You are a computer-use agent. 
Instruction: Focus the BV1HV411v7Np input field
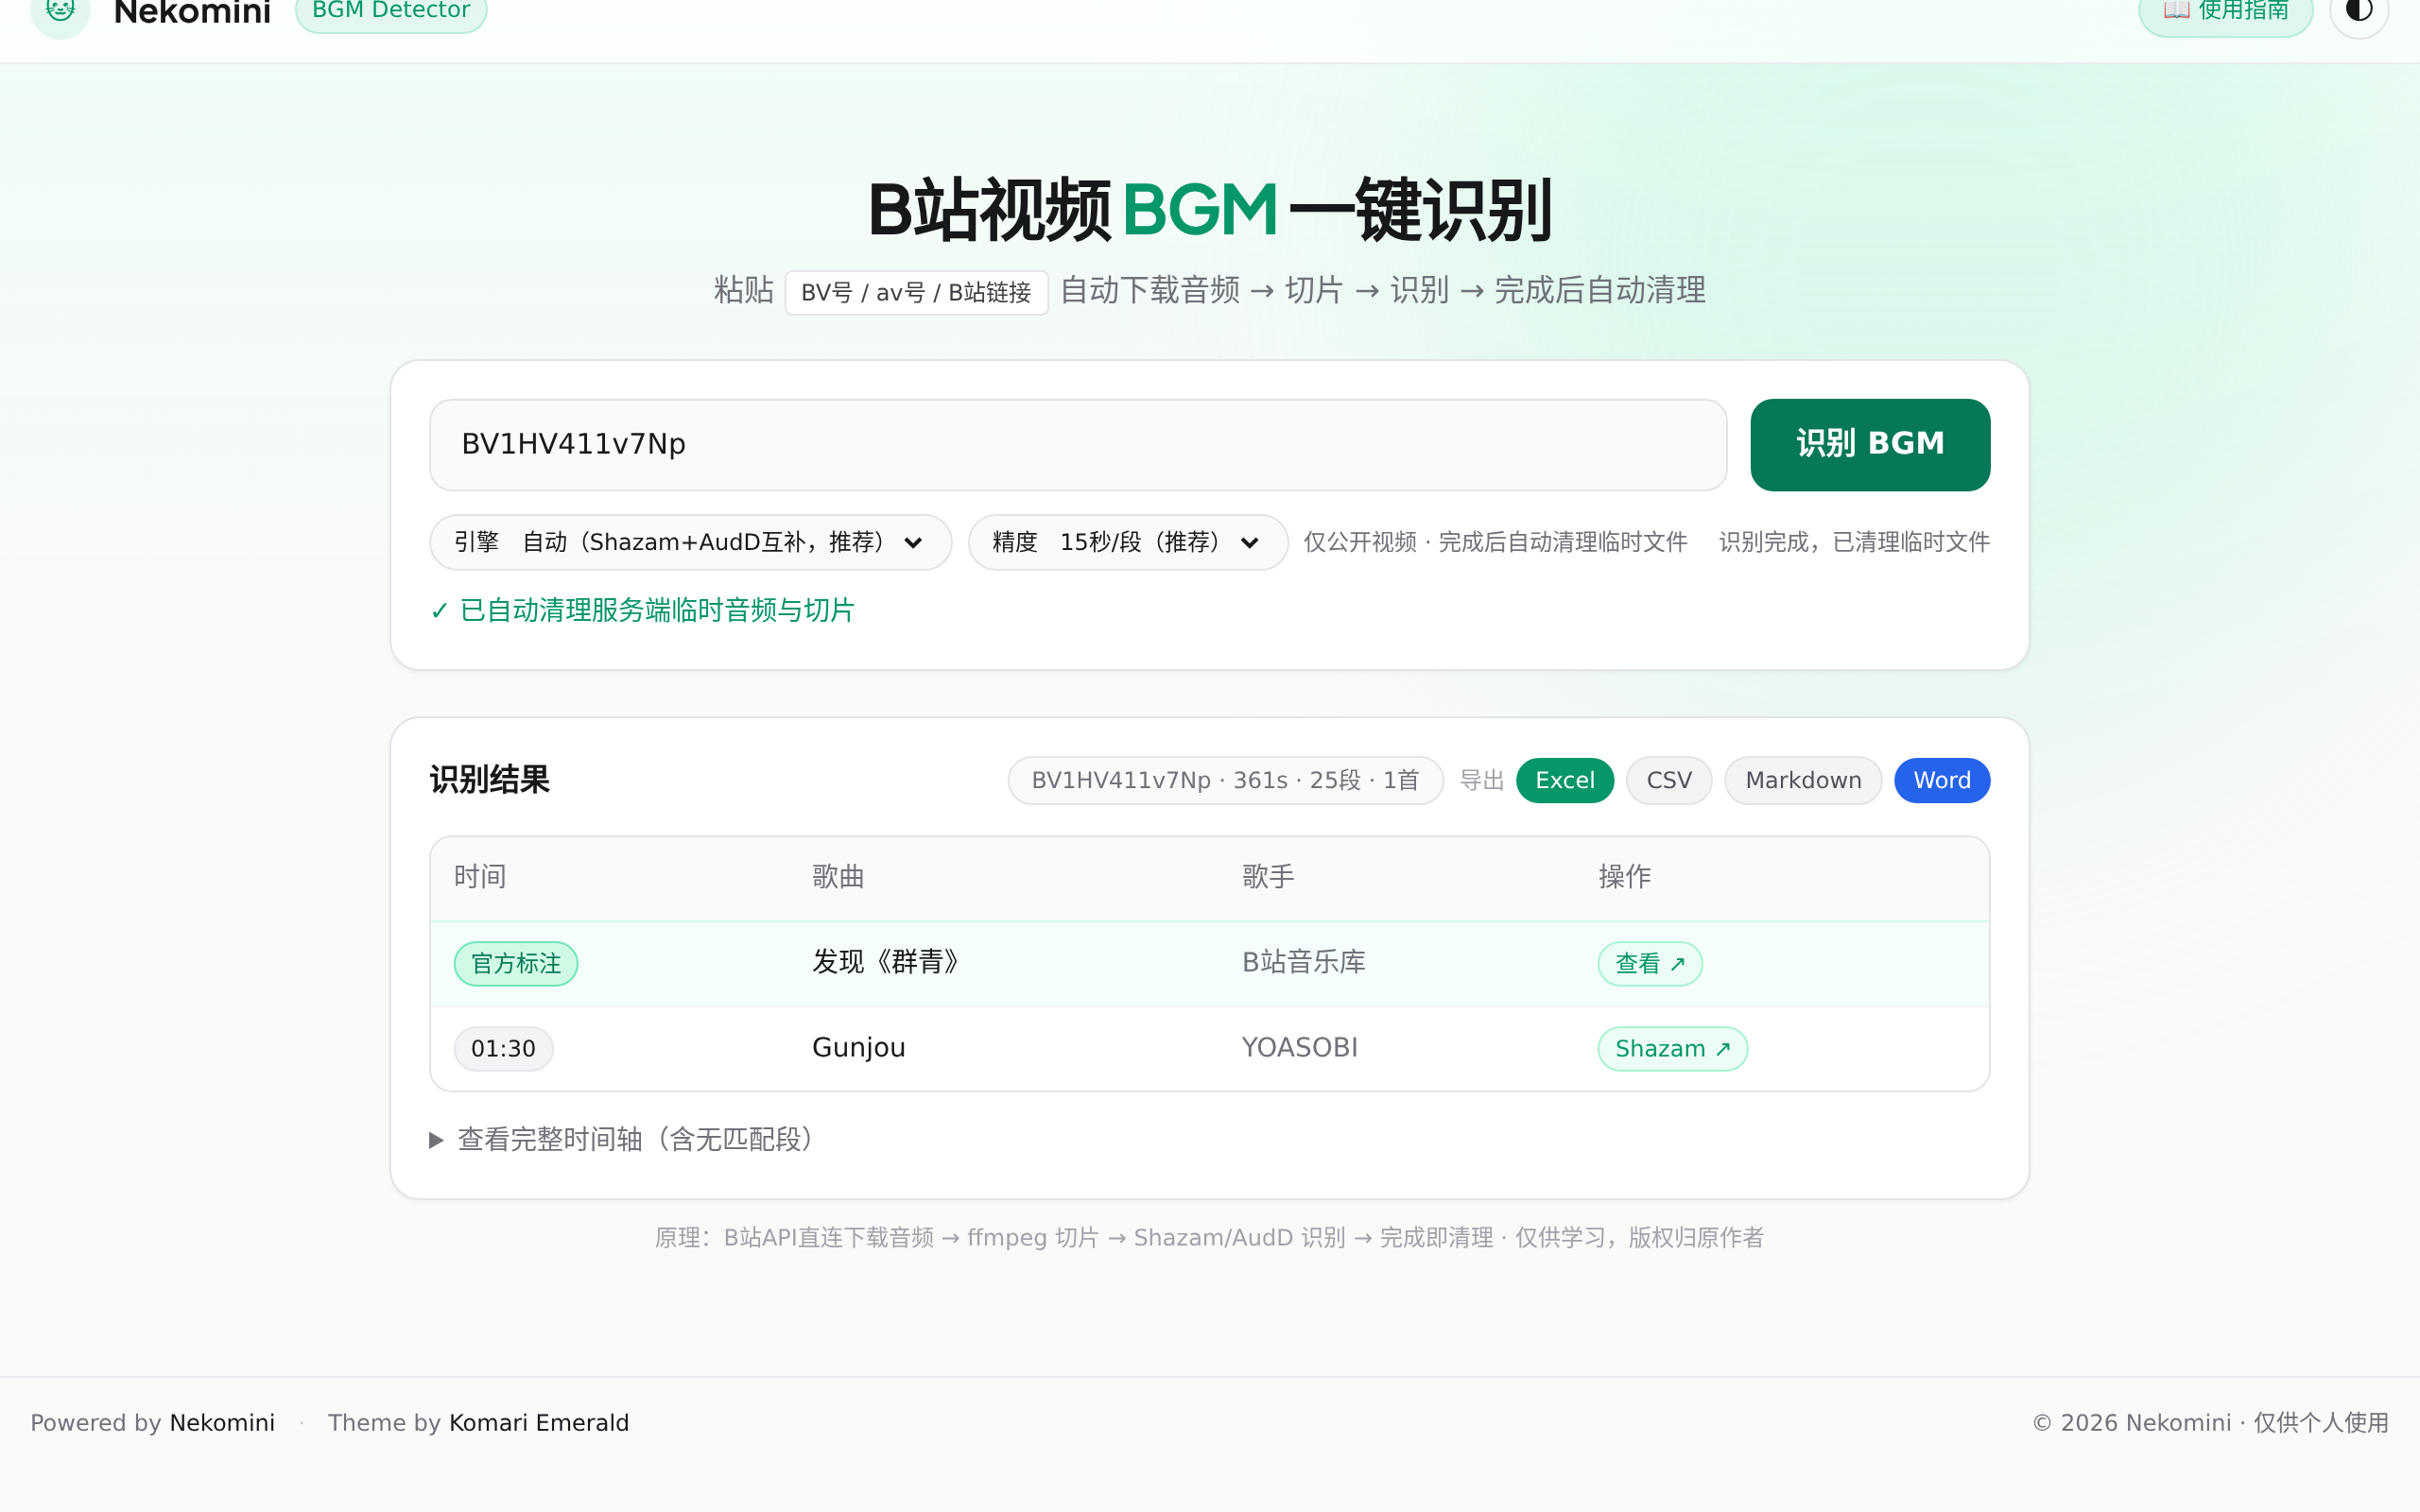(x=1078, y=445)
